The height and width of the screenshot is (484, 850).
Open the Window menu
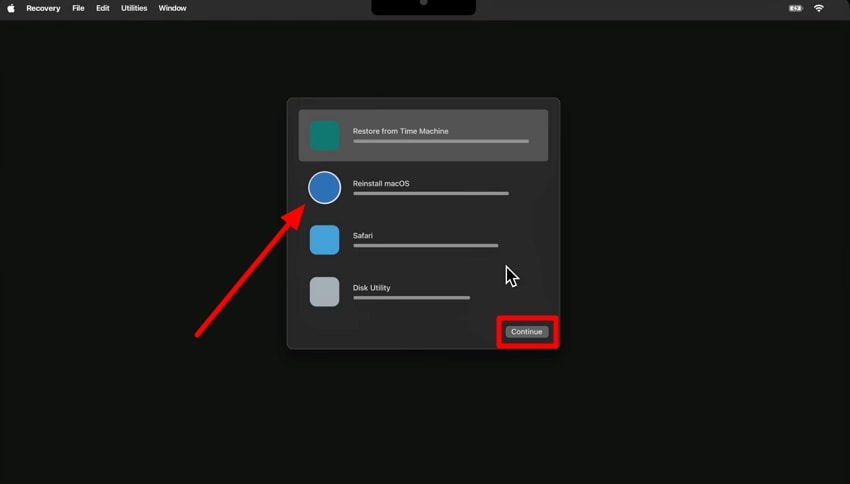pyautogui.click(x=172, y=8)
